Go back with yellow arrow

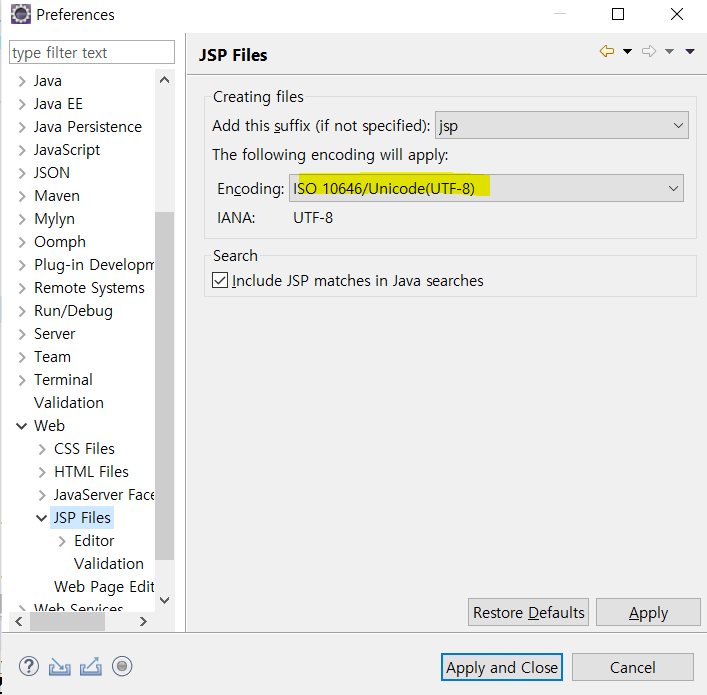tap(607, 51)
